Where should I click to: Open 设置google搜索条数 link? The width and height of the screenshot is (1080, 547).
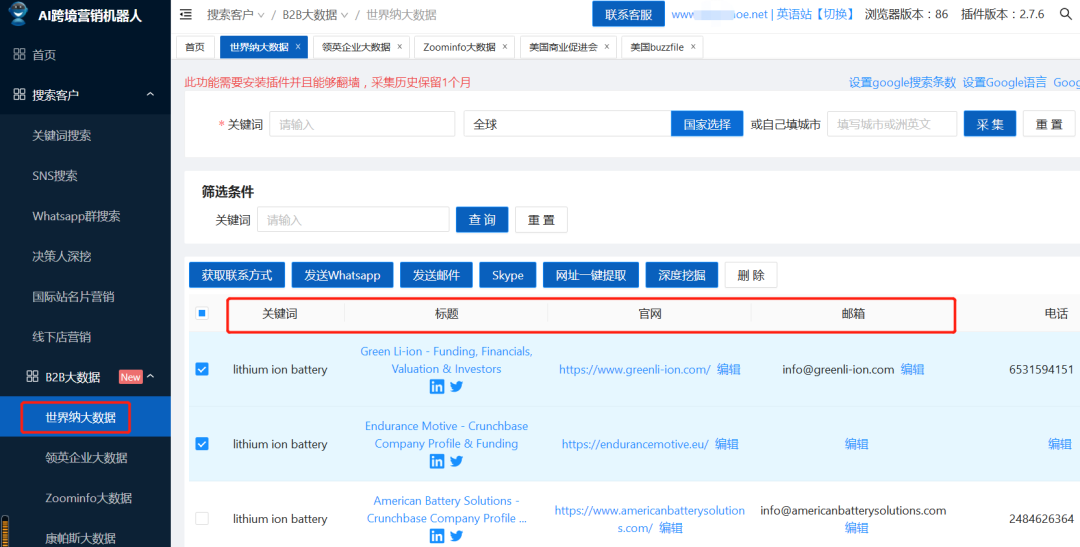click(x=902, y=83)
